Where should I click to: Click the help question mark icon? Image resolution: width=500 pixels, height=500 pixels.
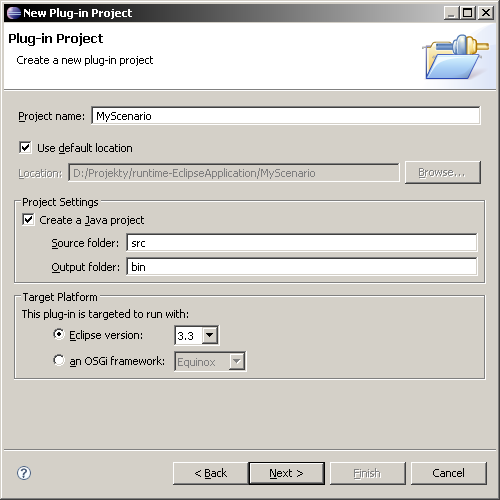click(x=24, y=473)
